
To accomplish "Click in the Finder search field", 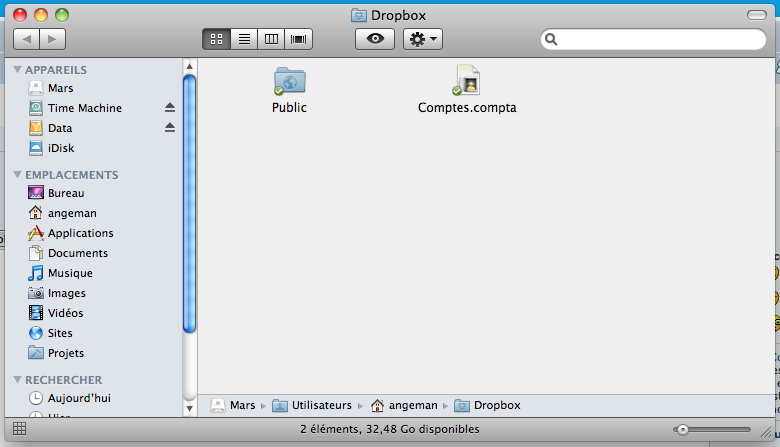I will 653,39.
